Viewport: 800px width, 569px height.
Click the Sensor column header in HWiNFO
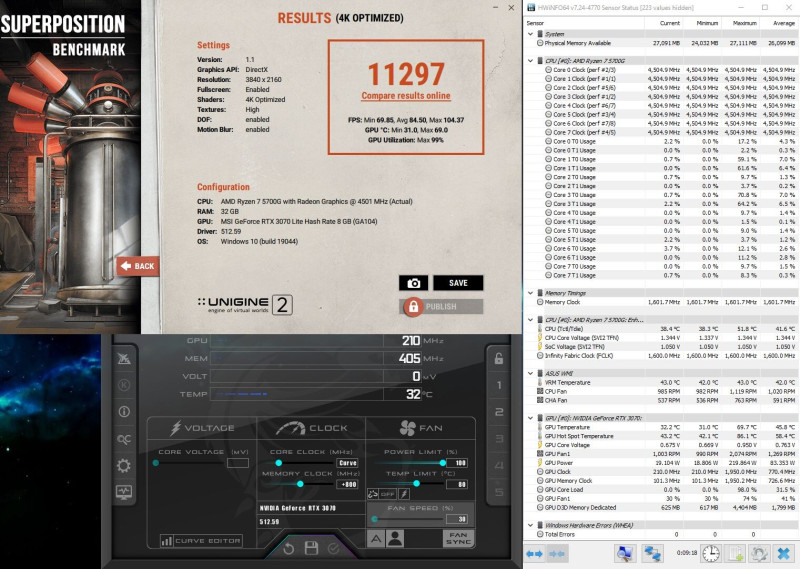click(585, 23)
